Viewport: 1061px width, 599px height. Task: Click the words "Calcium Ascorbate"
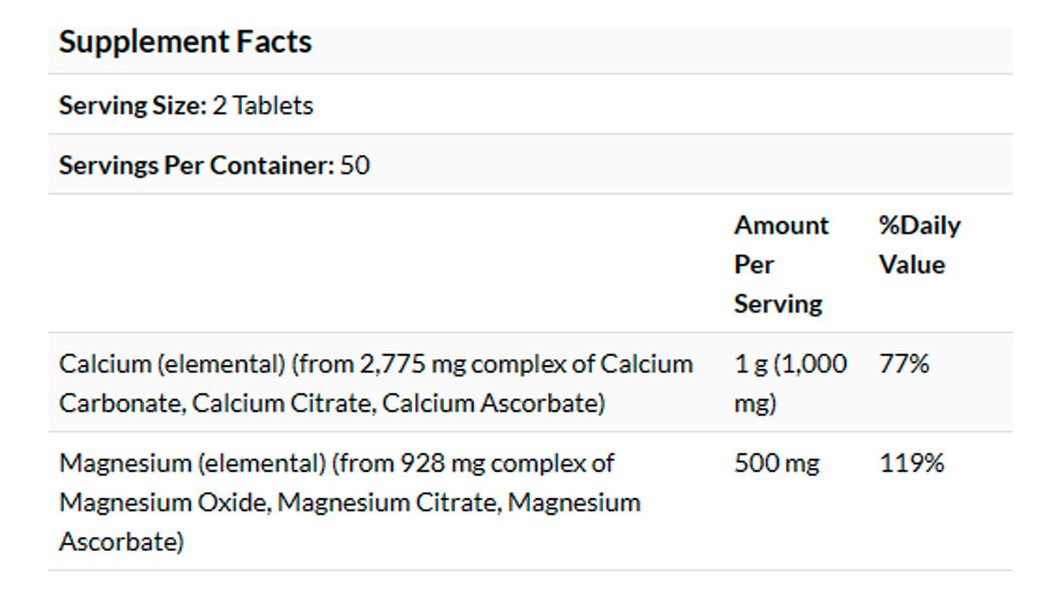point(490,403)
